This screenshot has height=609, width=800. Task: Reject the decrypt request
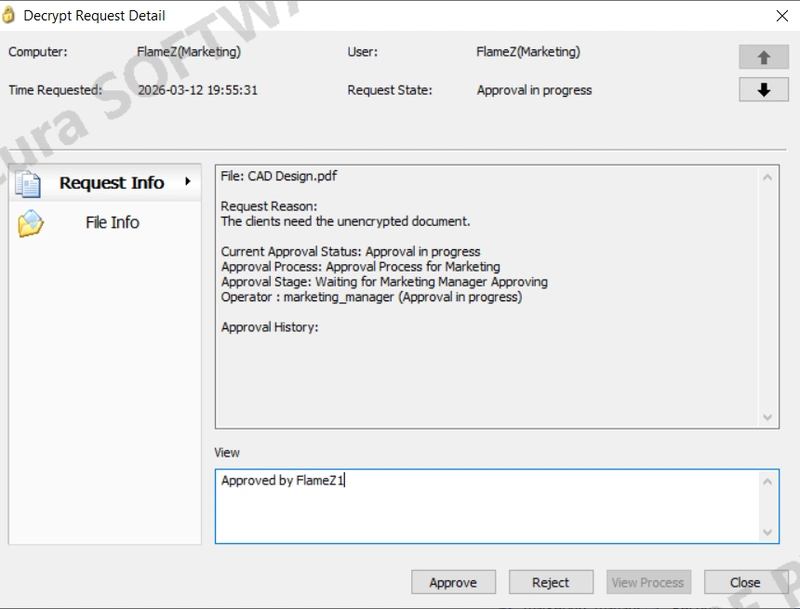point(551,582)
